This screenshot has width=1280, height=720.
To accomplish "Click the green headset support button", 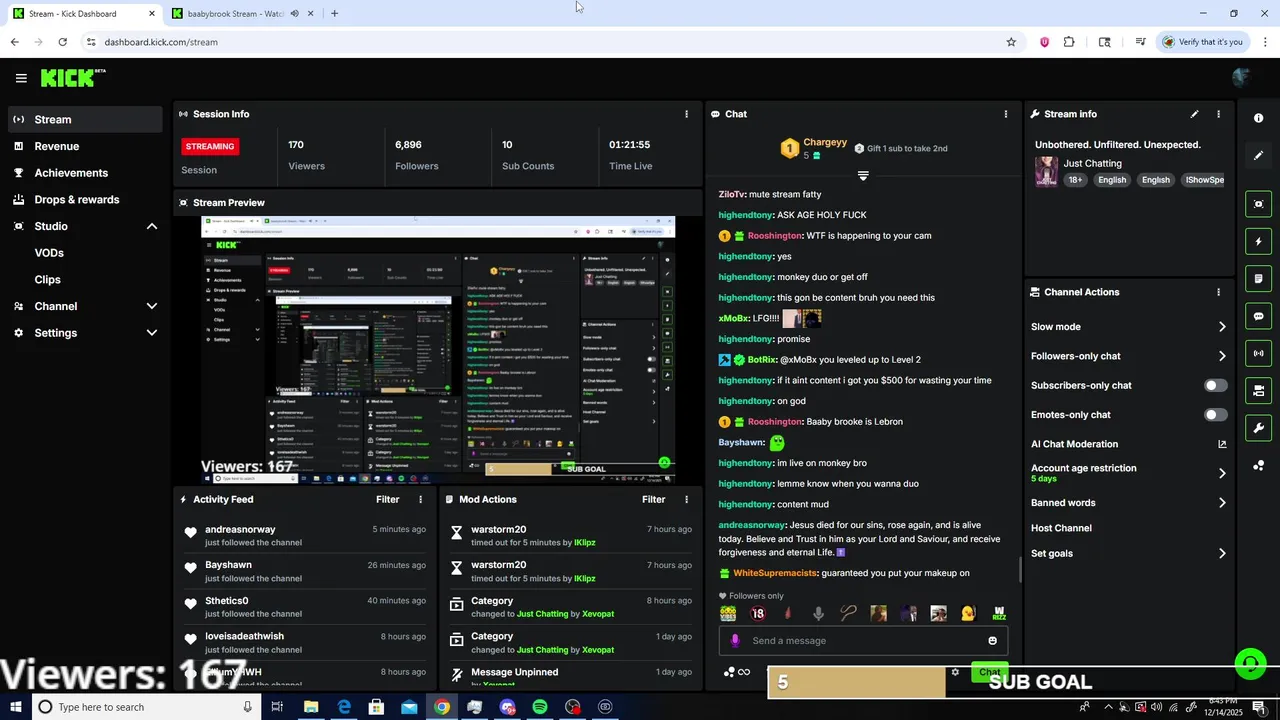I will coord(1250,663).
